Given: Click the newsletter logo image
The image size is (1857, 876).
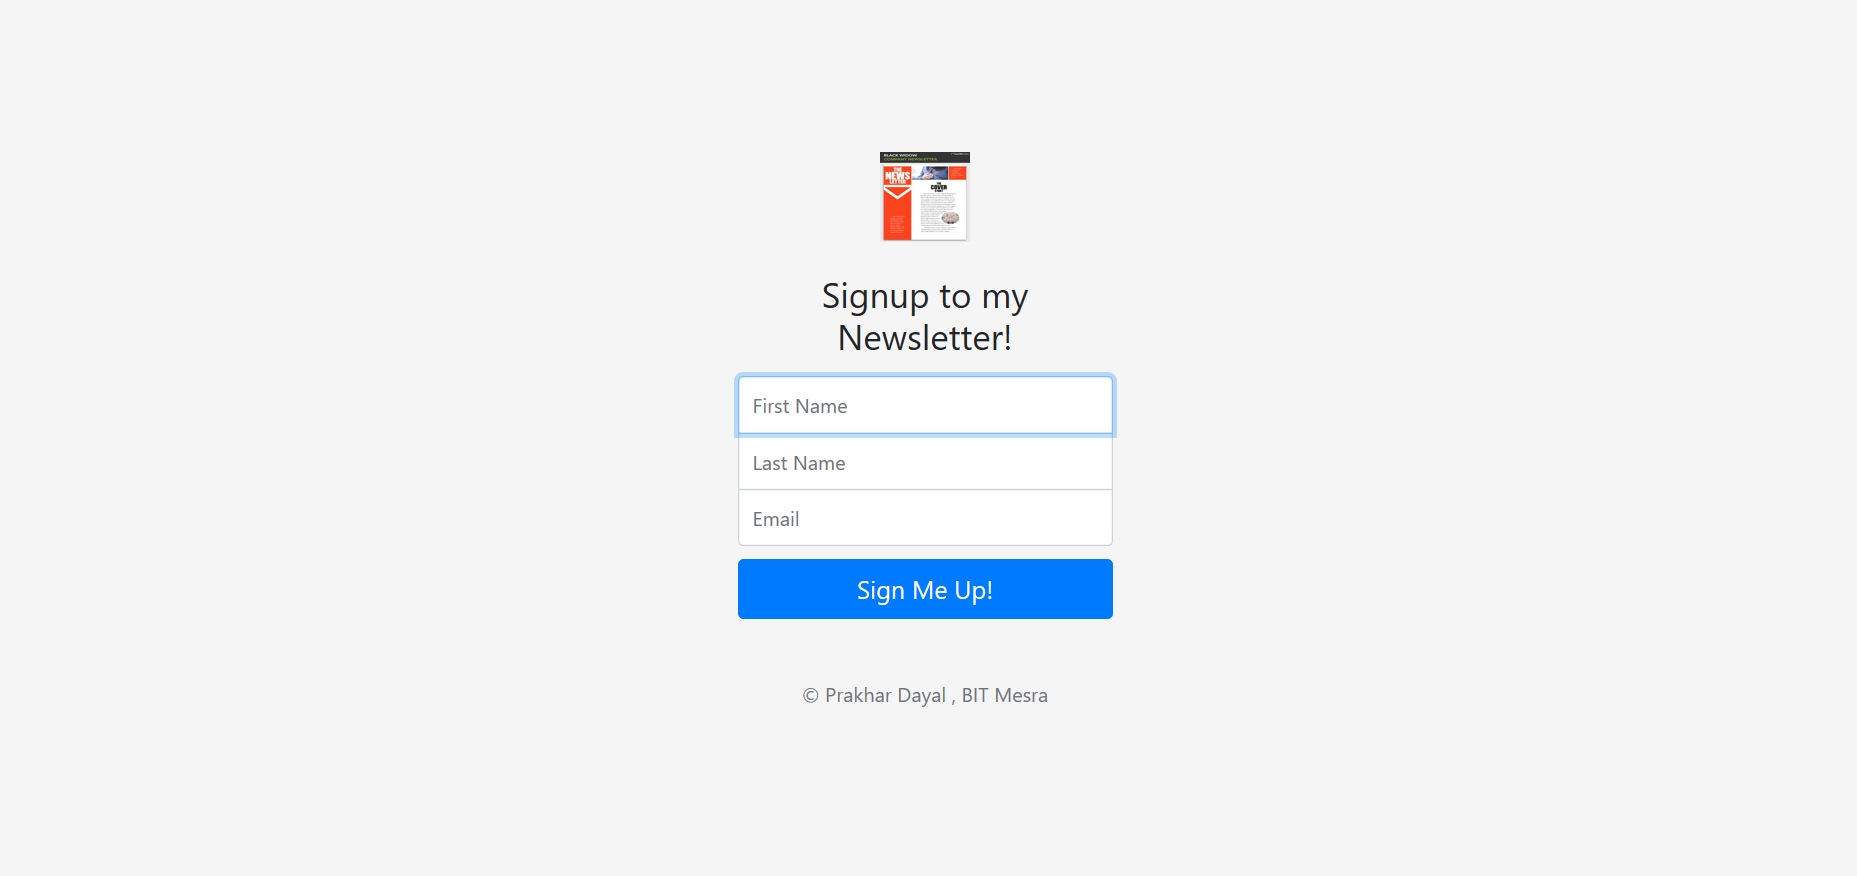Looking at the screenshot, I should point(925,196).
